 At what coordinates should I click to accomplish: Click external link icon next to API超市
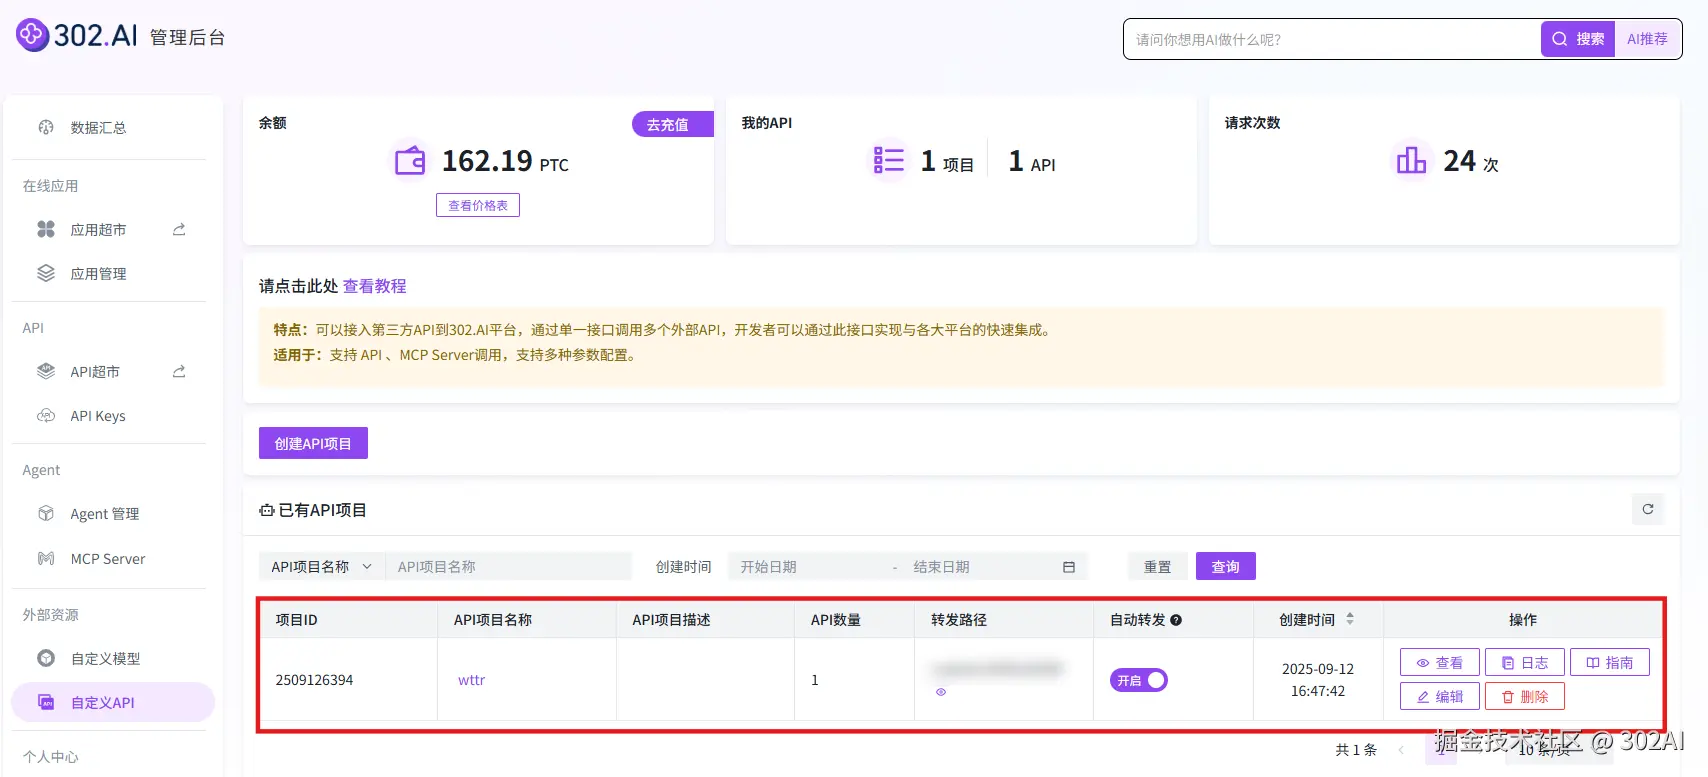179,371
